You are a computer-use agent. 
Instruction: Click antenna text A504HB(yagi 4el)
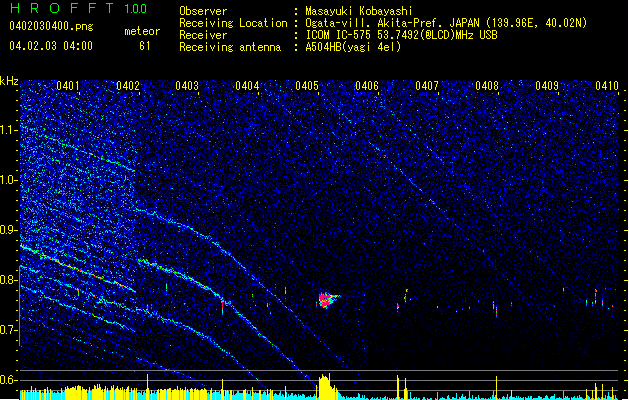[353, 47]
